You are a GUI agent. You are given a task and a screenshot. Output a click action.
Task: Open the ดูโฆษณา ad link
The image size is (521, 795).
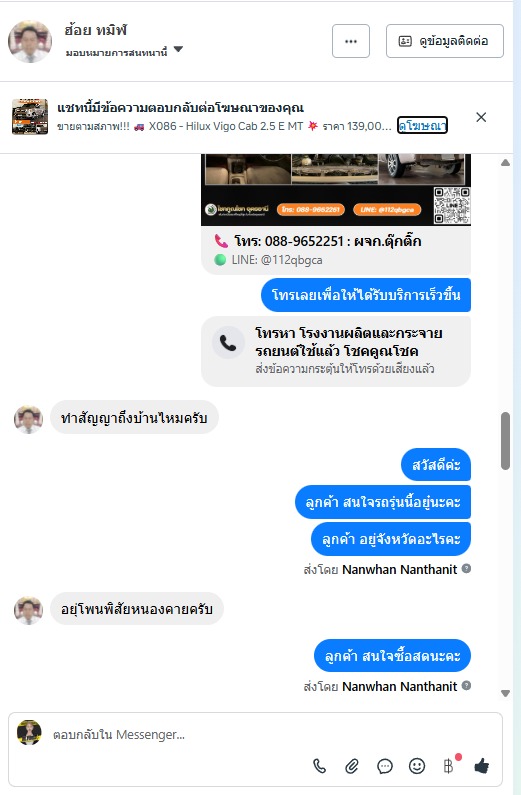[x=422, y=125]
